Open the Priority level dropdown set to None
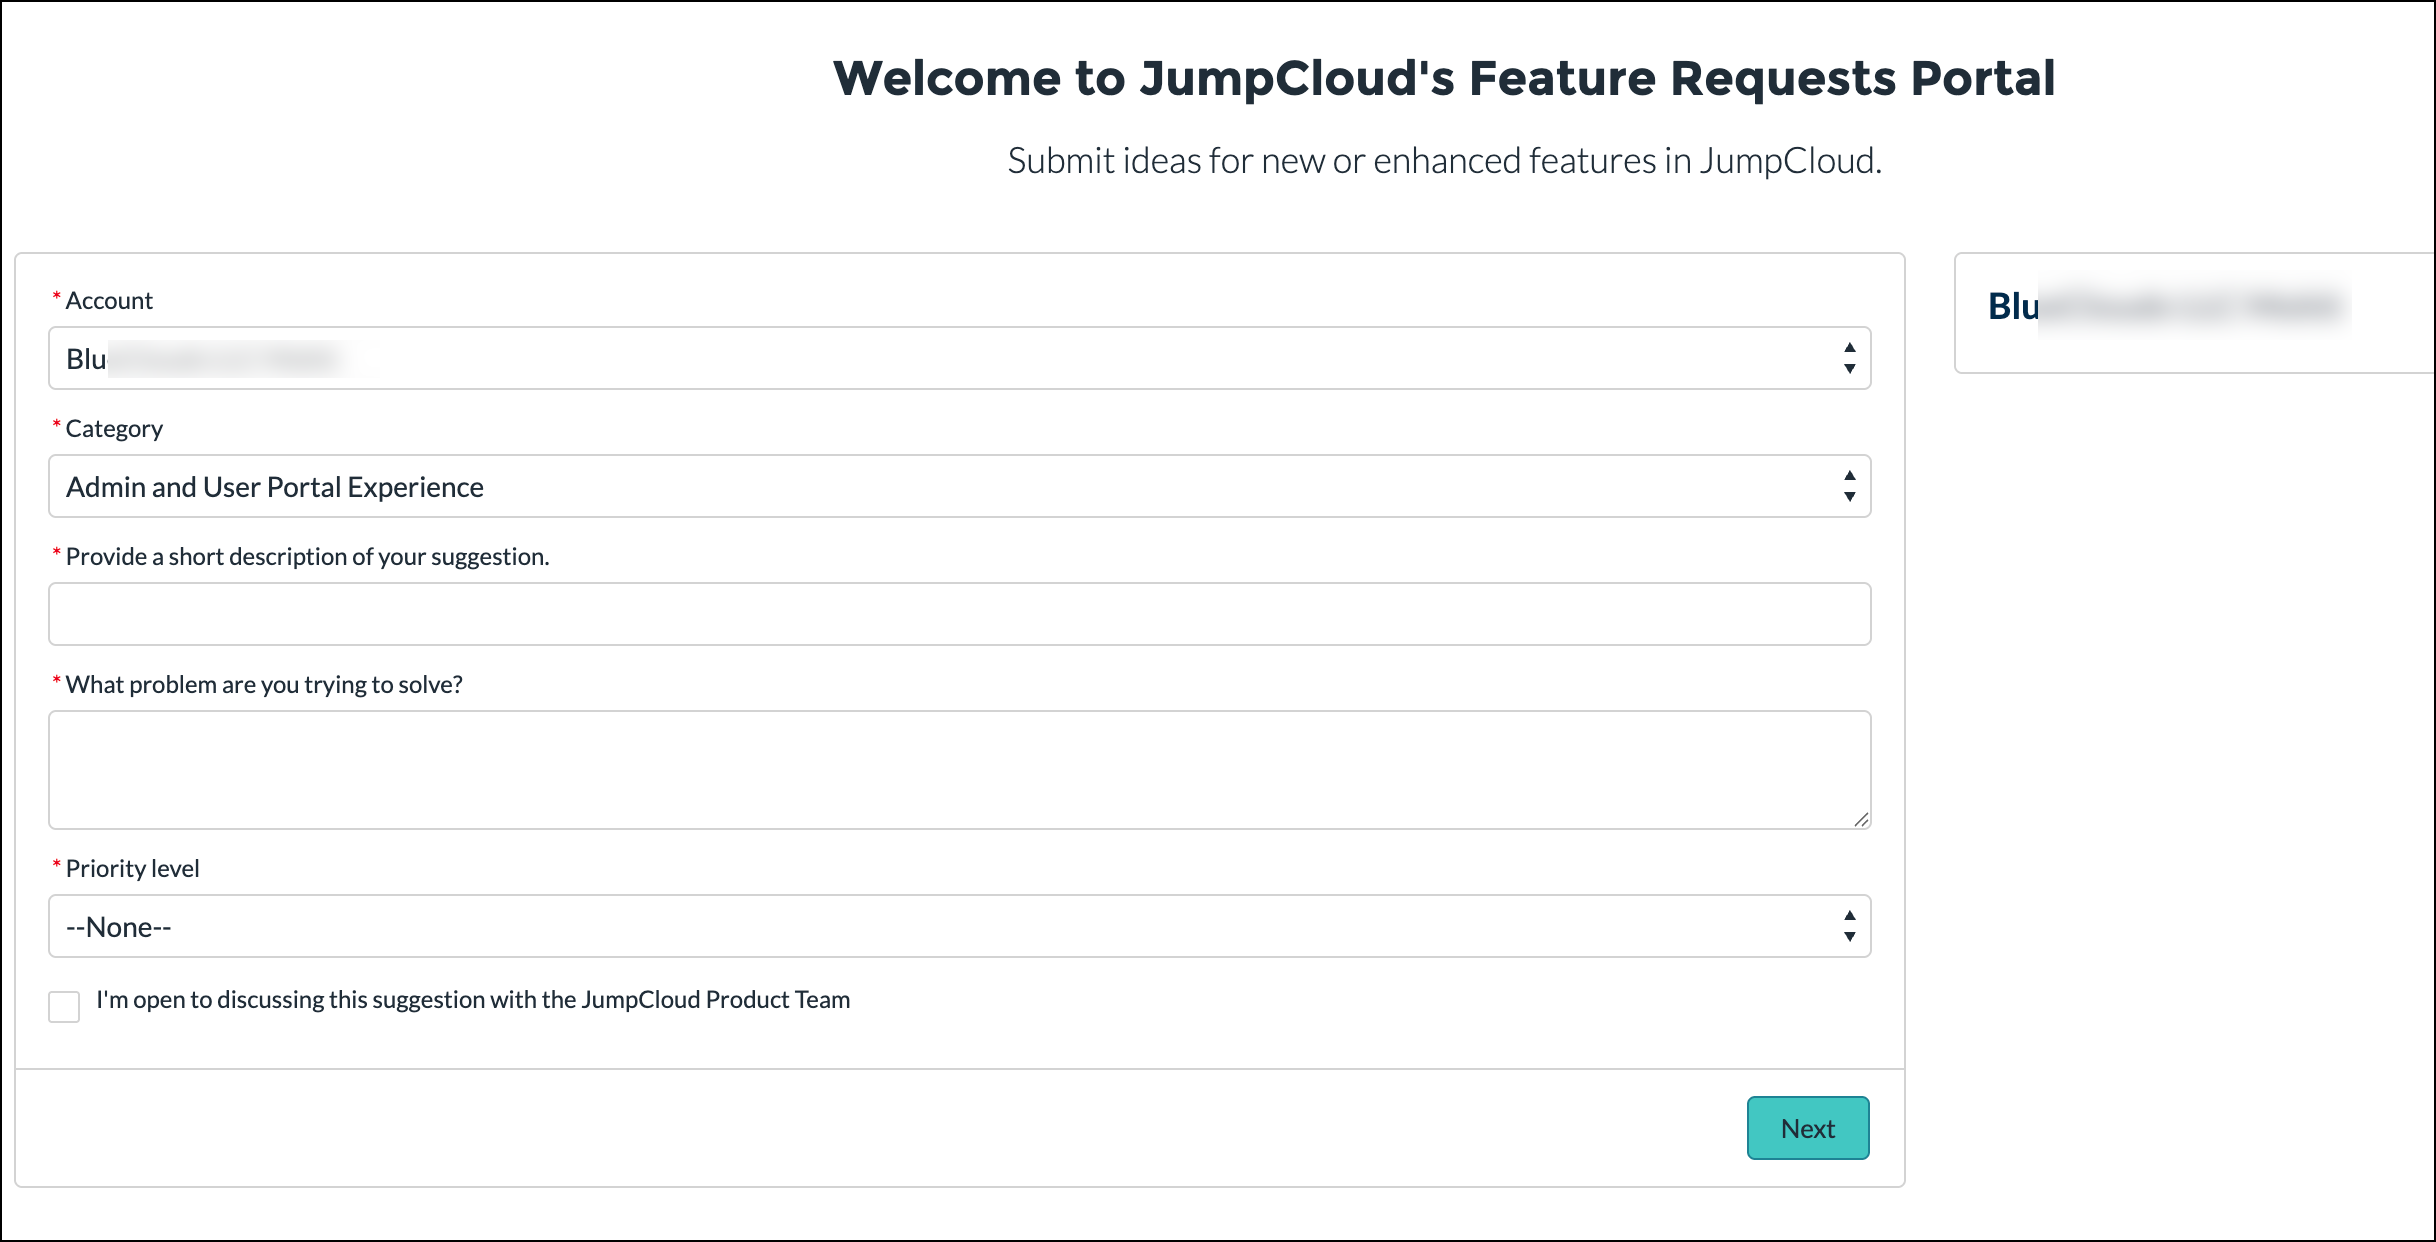Image resolution: width=2436 pixels, height=1242 pixels. [x=958, y=926]
